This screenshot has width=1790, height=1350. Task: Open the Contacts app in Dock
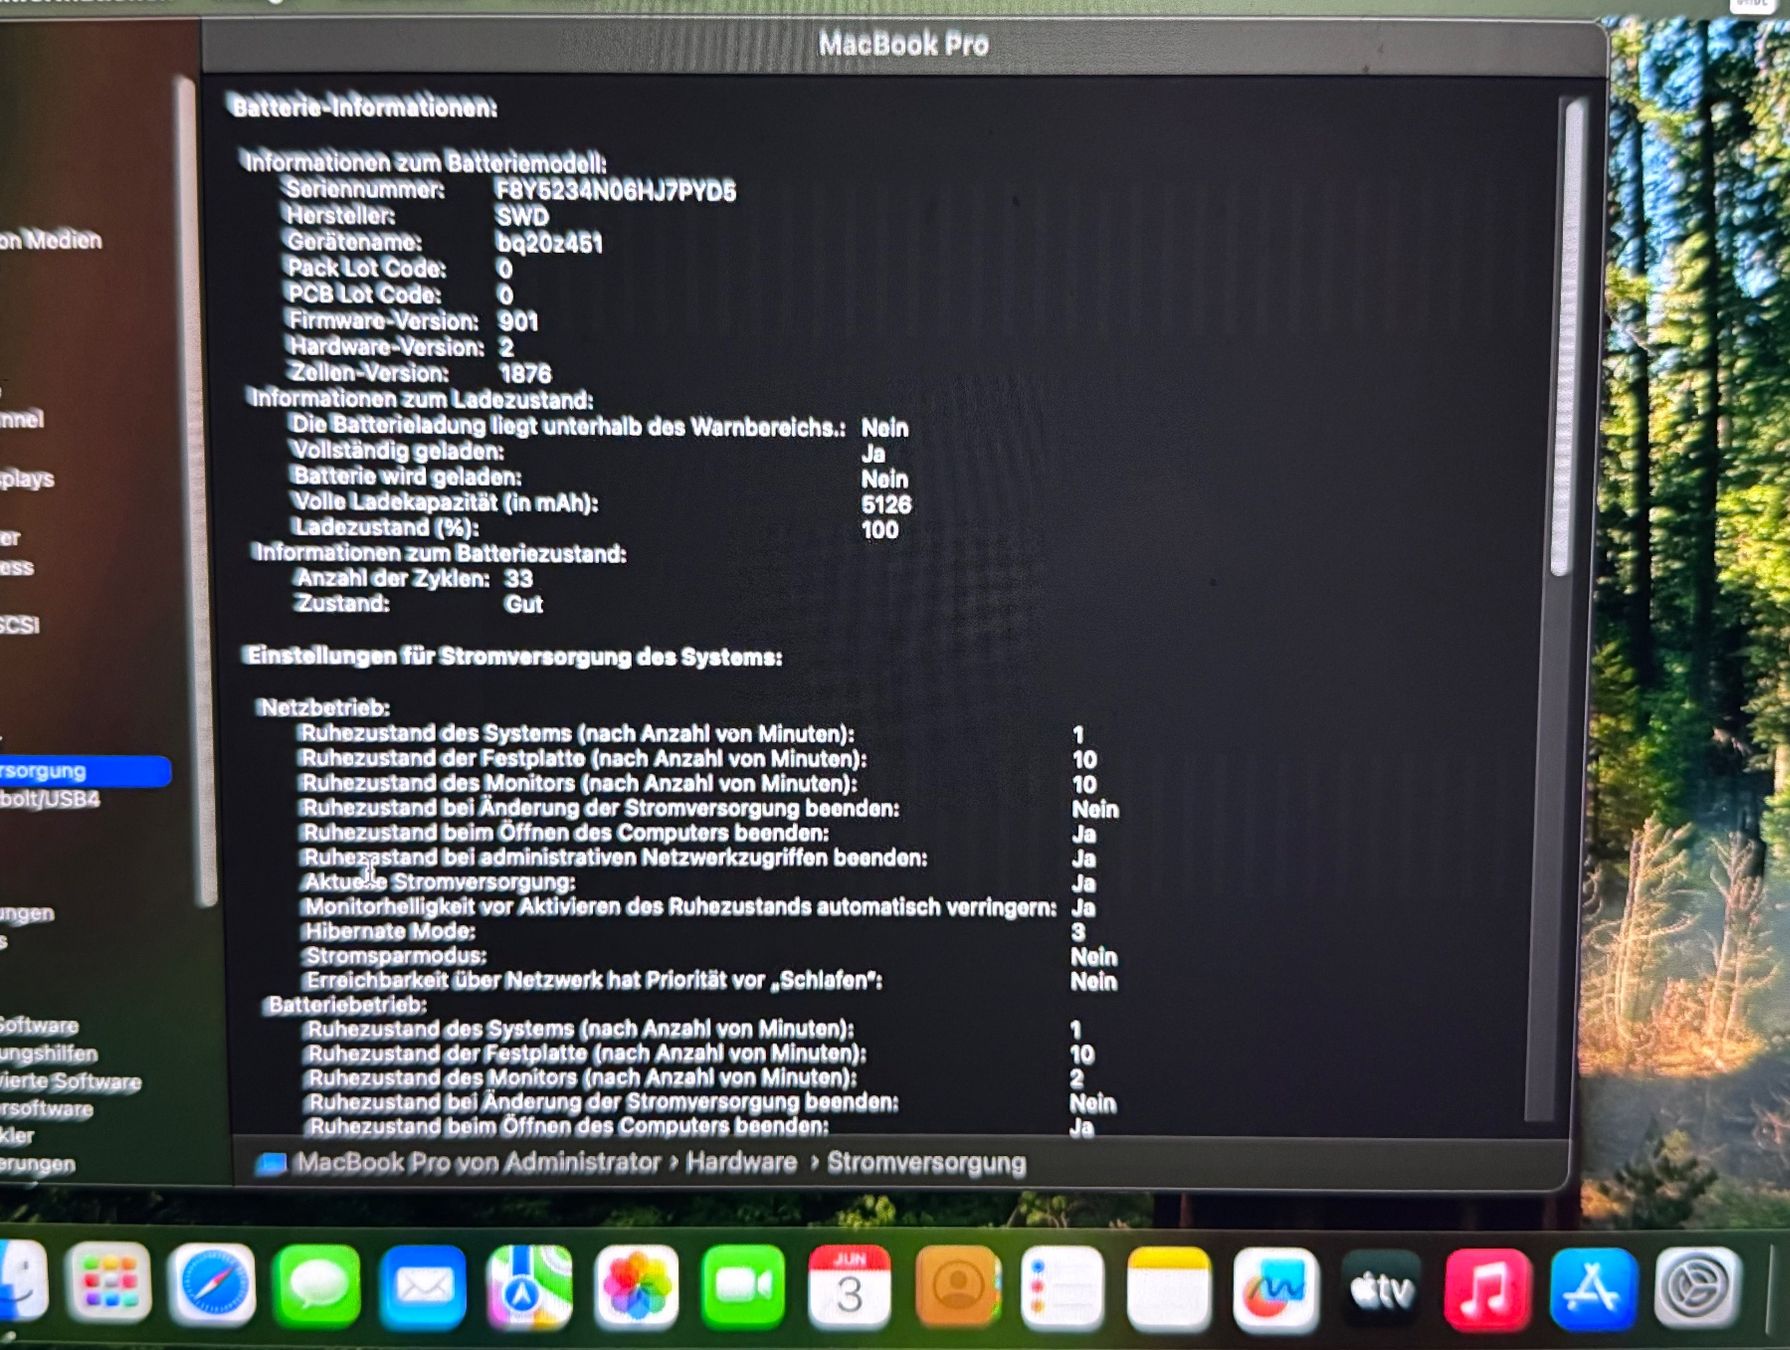956,1288
